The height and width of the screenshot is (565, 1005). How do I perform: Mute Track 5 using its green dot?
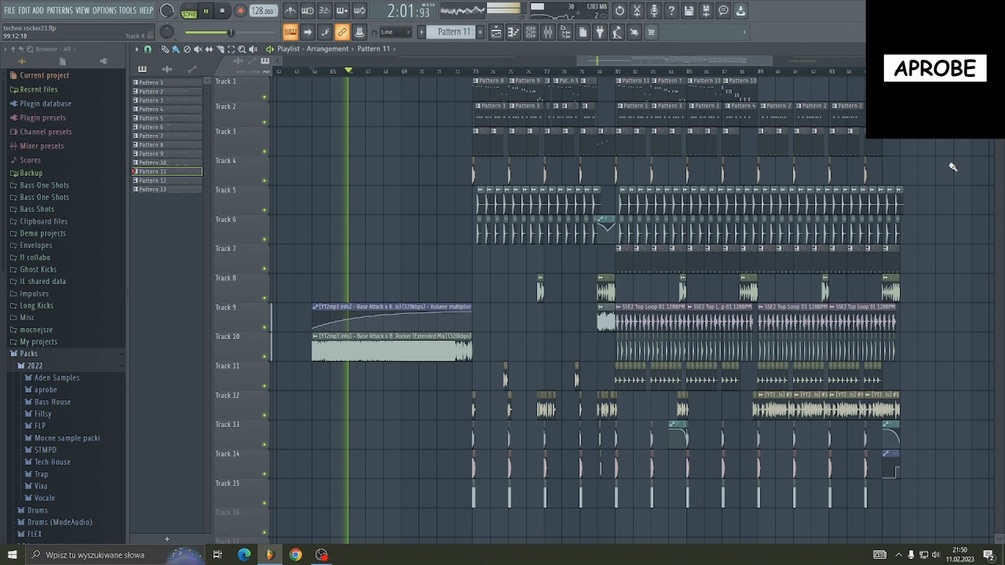(264, 210)
